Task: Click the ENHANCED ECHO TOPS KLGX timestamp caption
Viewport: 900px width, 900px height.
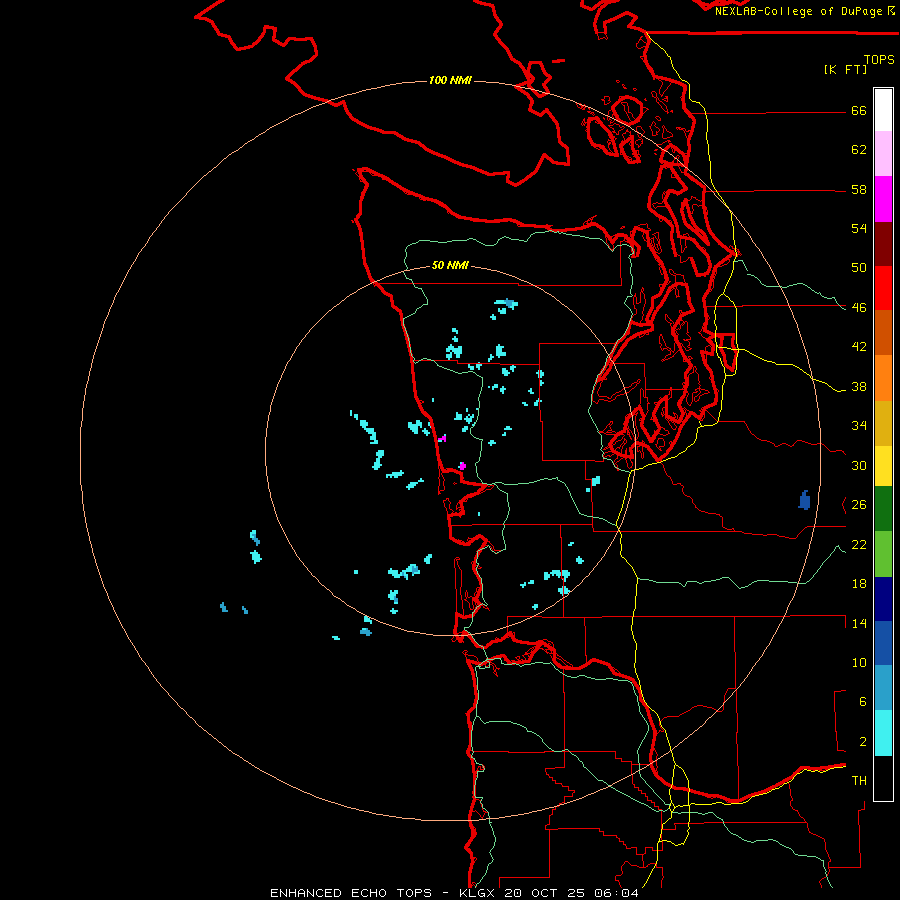Action: (454, 893)
